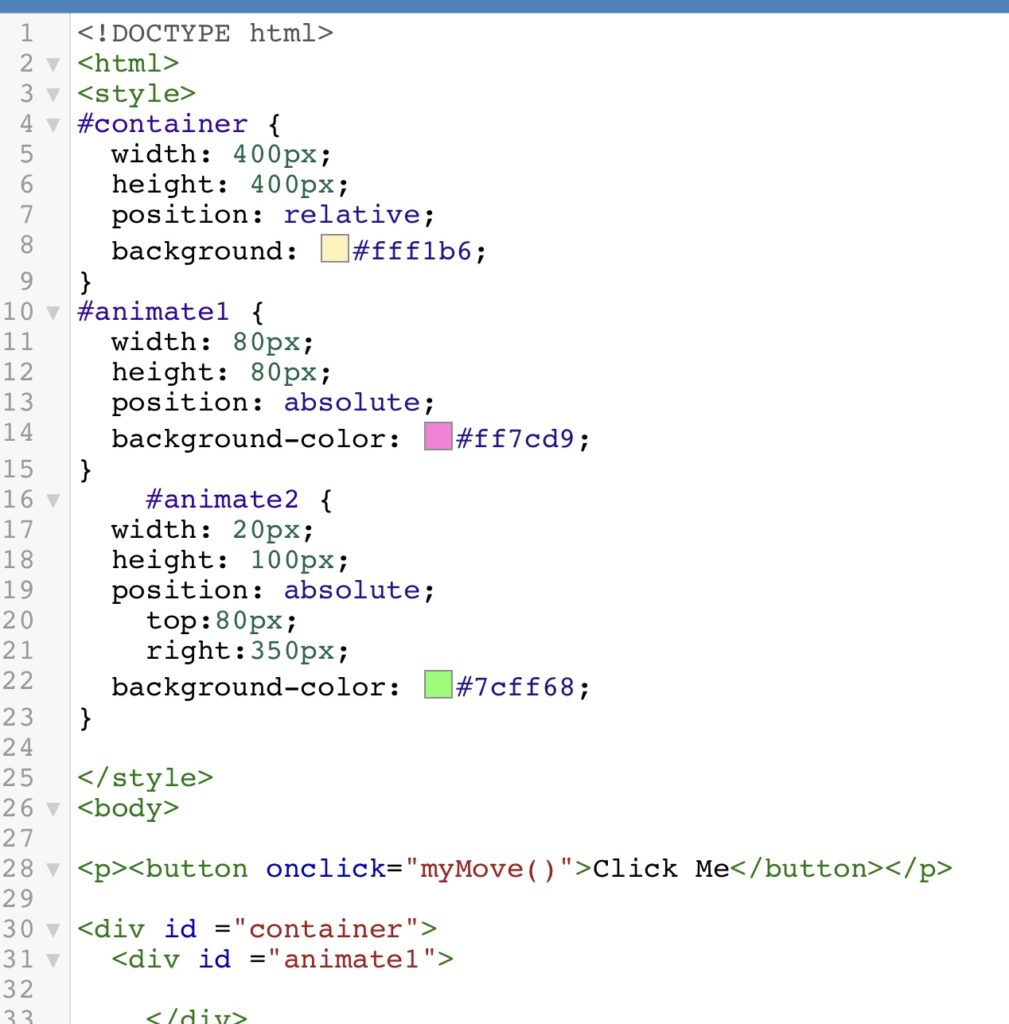Place cursor on <!DOCTYPE html> text
Image resolution: width=1009 pixels, height=1024 pixels.
coord(205,33)
